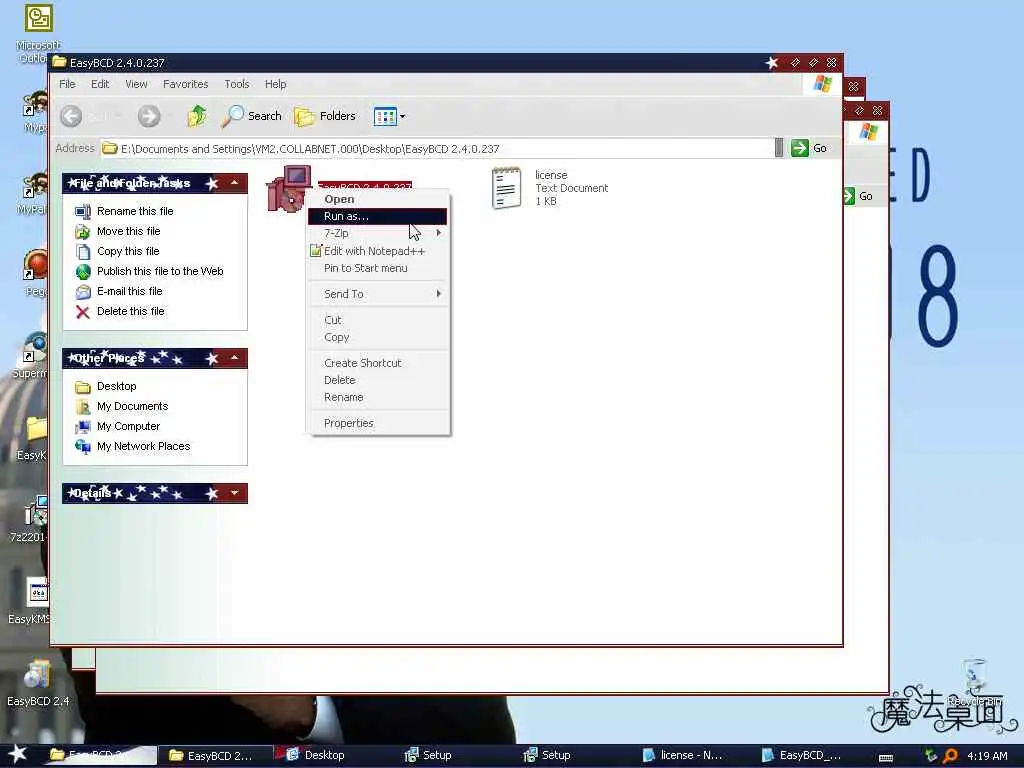Open the Edit menu

[x=100, y=84]
